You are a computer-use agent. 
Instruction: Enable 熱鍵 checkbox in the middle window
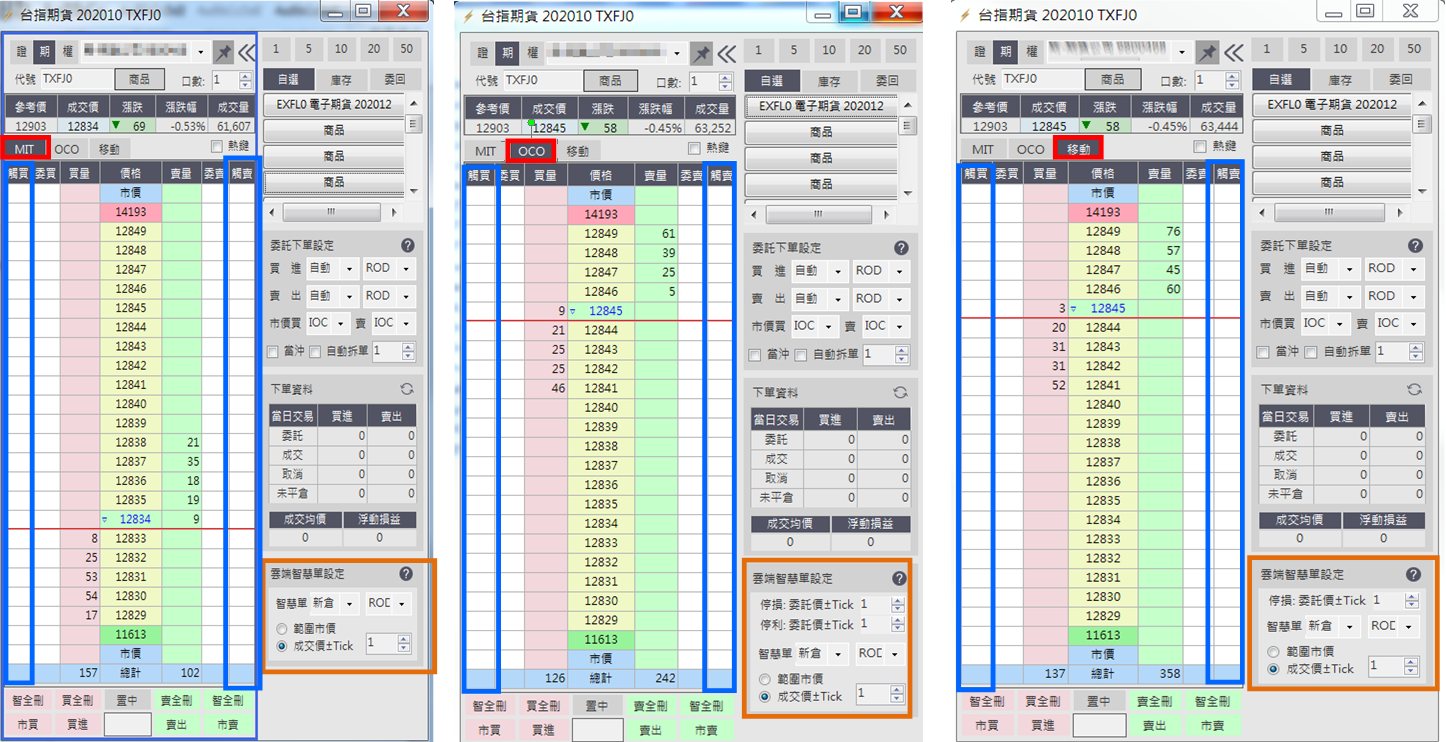point(695,149)
